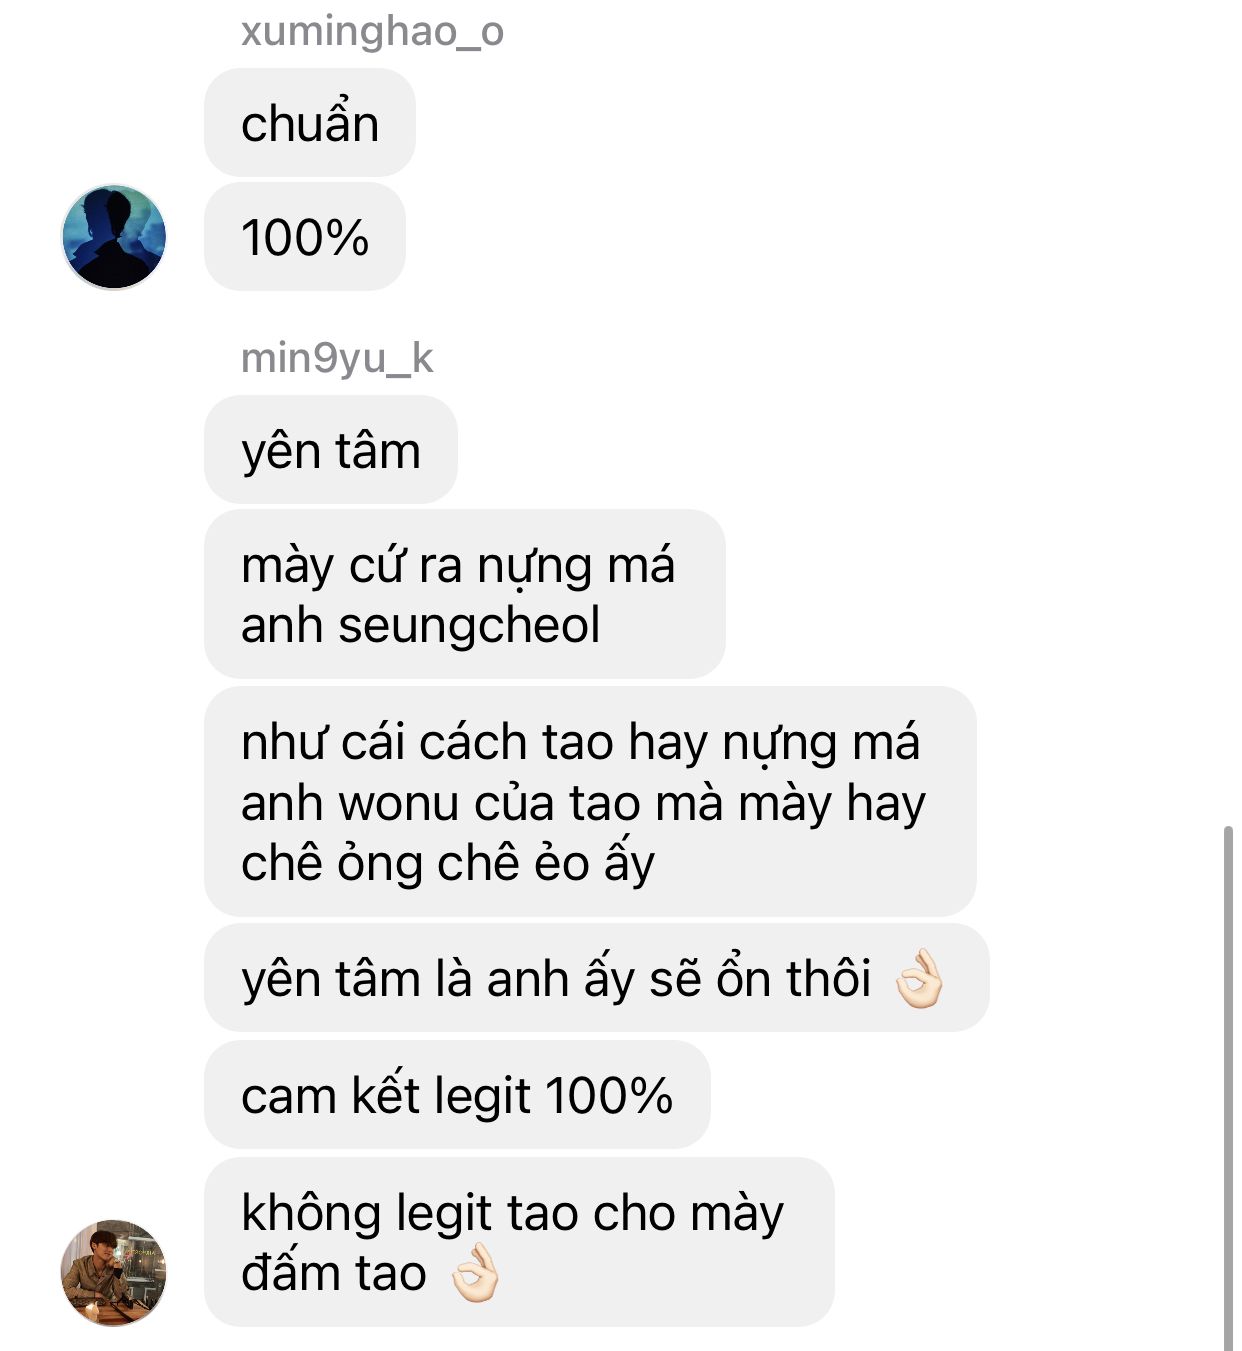Click the word "seungcheol" in the message
Viewport: 1242px width, 1351px height.
click(x=469, y=625)
